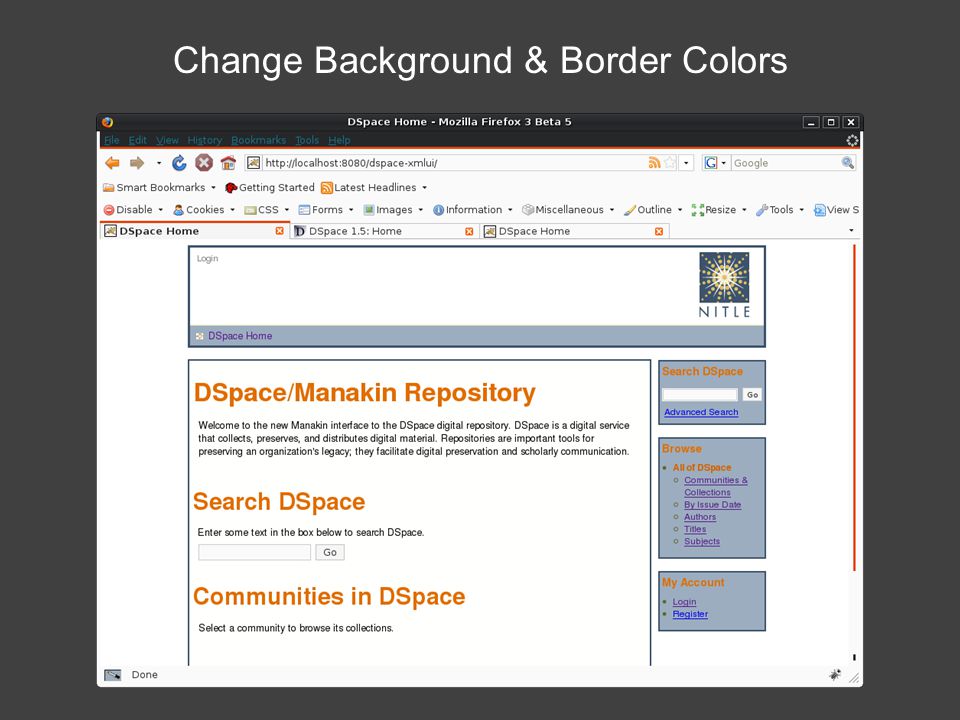This screenshot has height=720, width=960.
Task: Go to the browser Home icon
Action: (228, 163)
